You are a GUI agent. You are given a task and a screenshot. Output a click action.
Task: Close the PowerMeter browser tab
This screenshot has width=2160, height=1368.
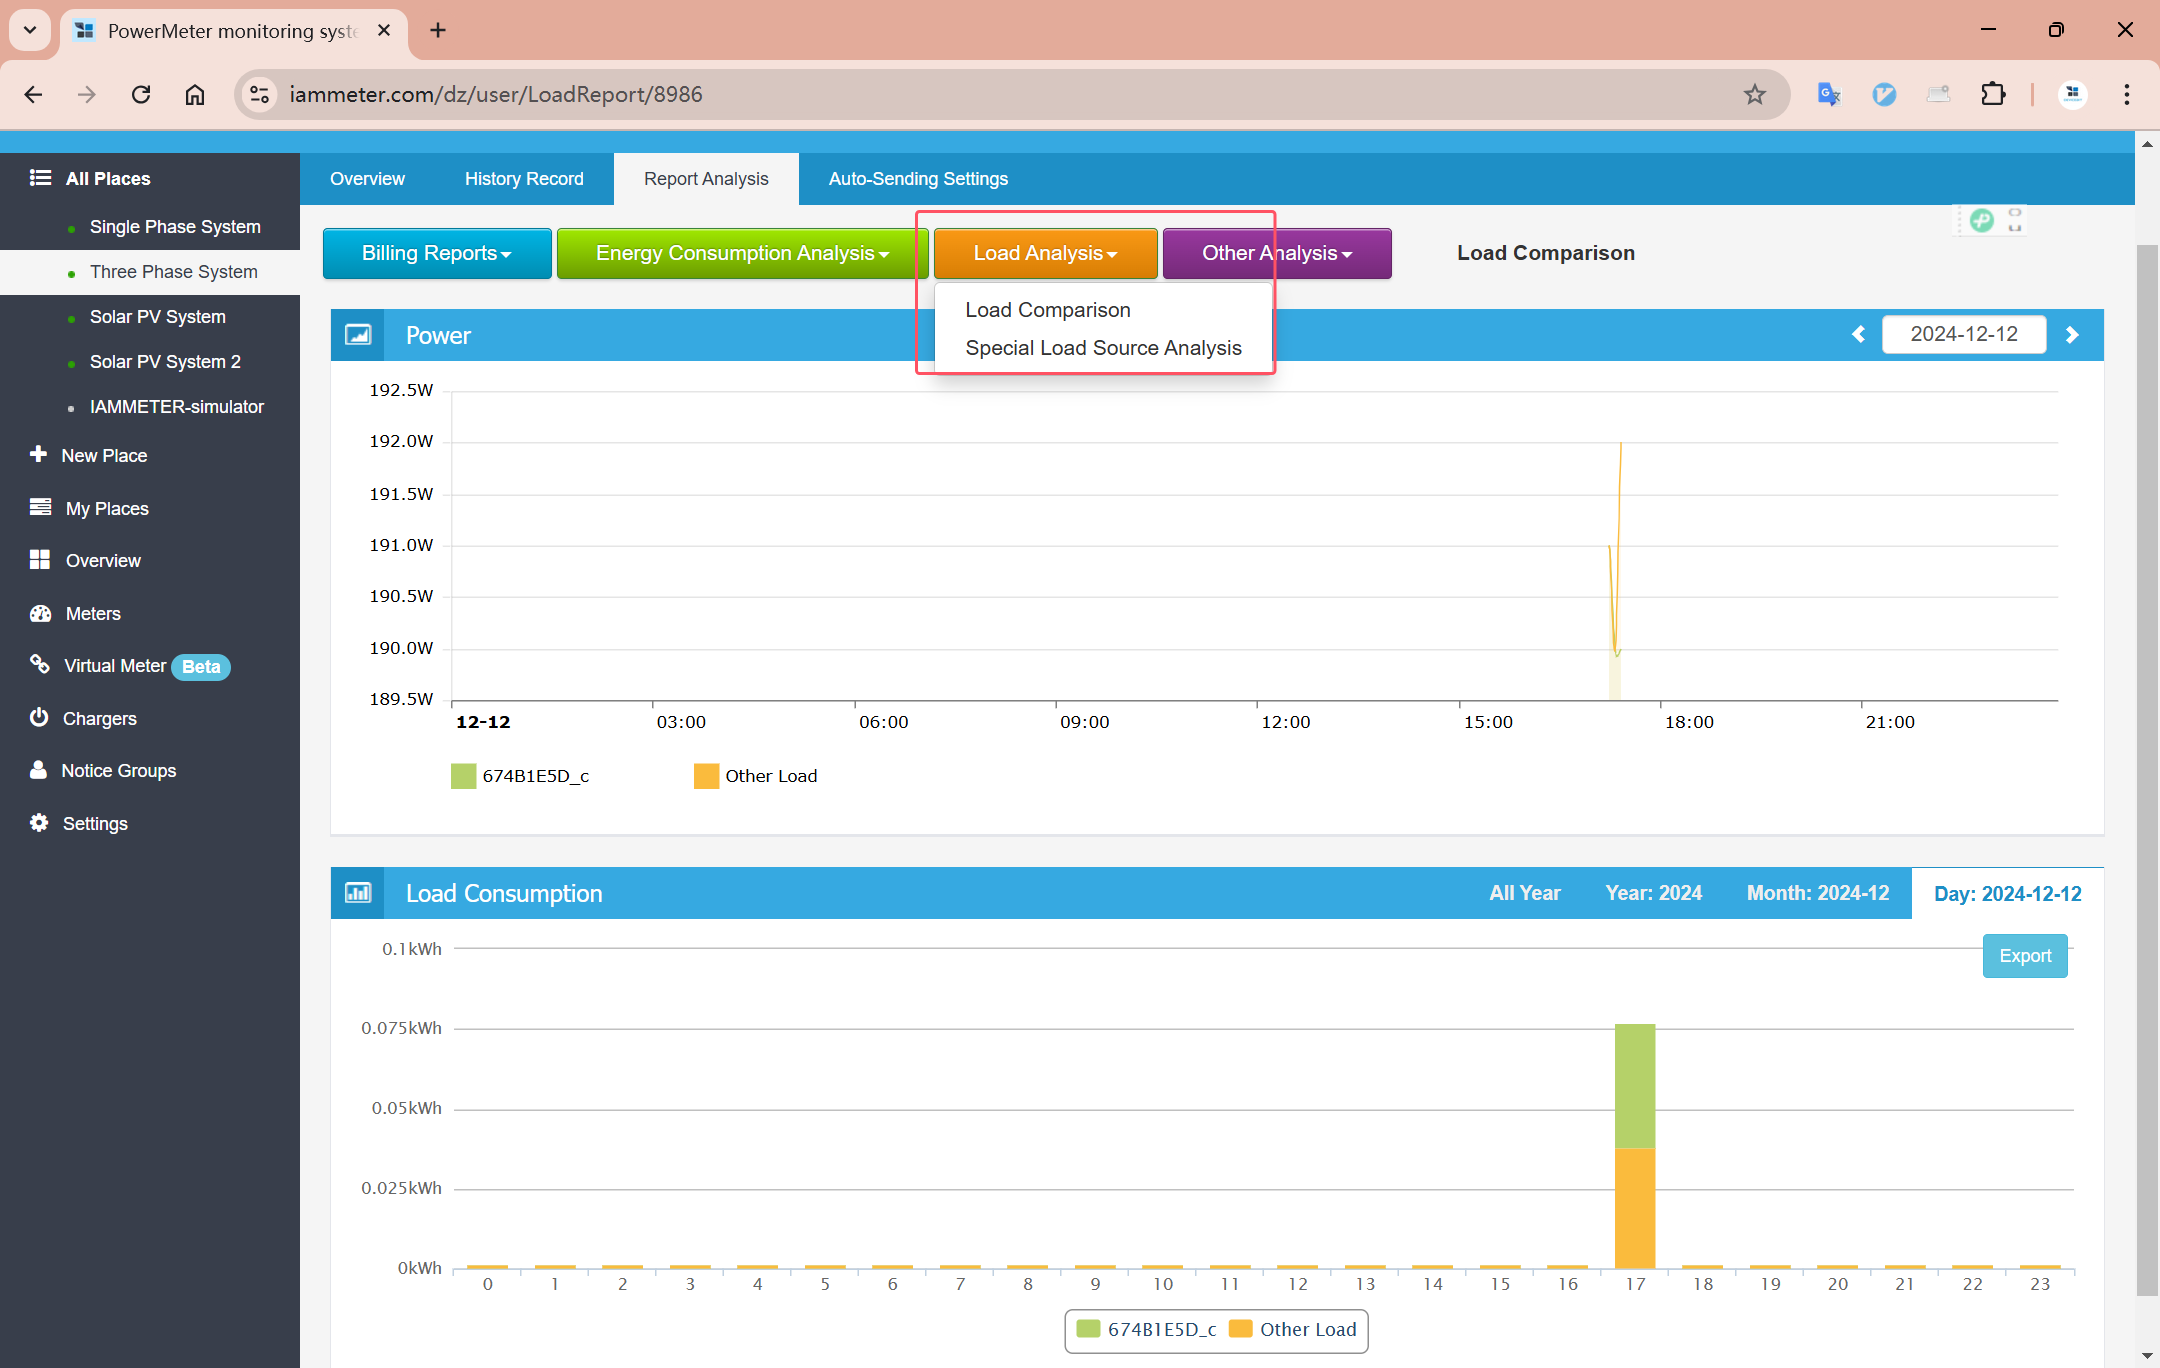(x=384, y=31)
